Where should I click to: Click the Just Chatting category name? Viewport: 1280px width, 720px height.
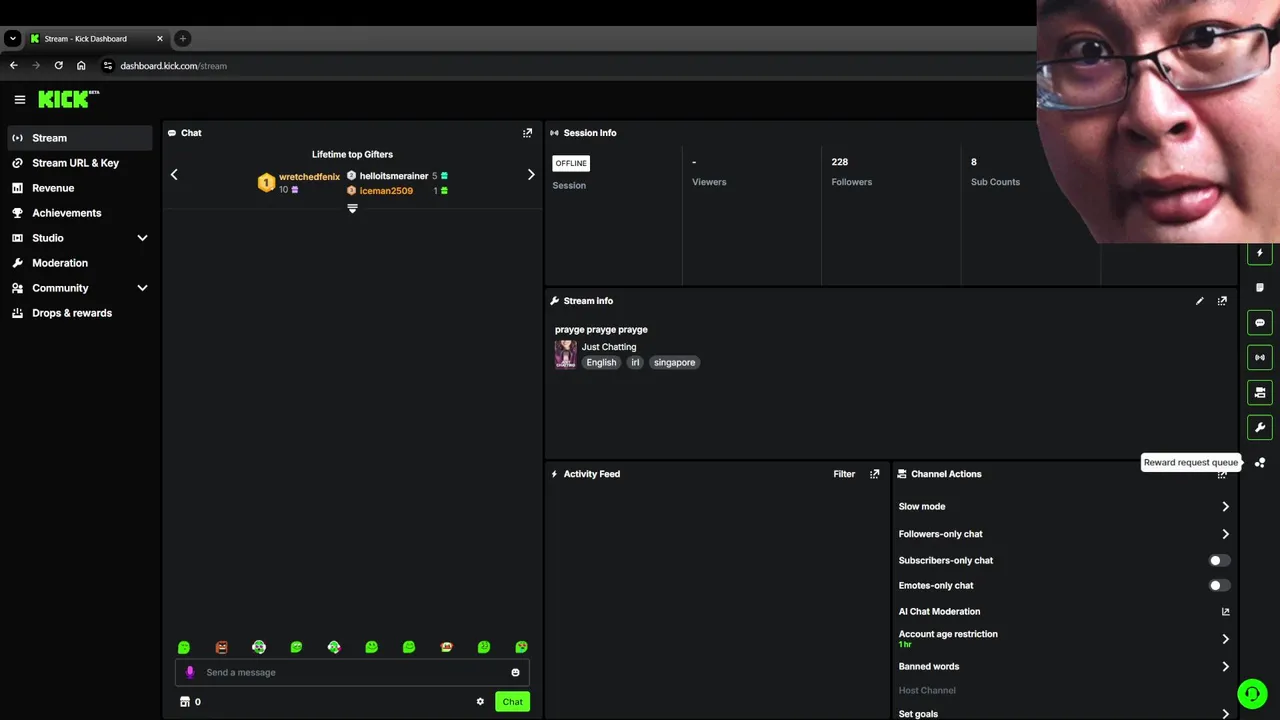click(609, 347)
